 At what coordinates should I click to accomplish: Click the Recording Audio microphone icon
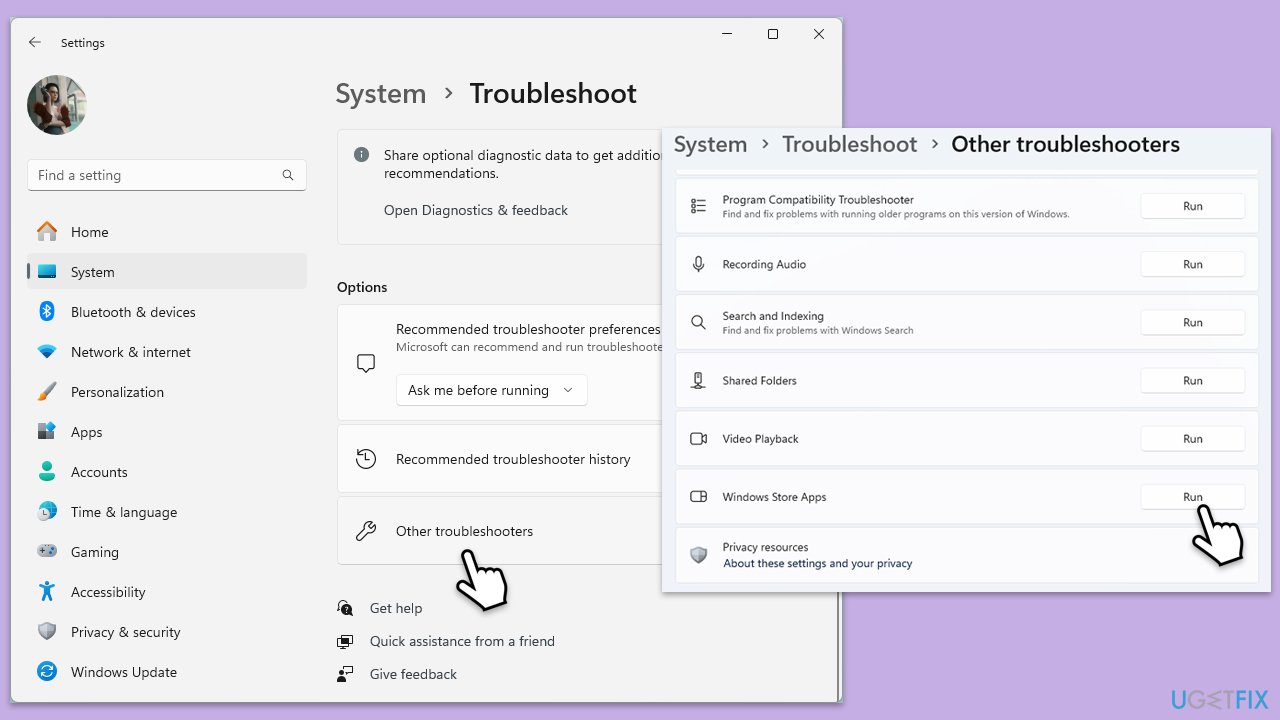click(x=699, y=264)
